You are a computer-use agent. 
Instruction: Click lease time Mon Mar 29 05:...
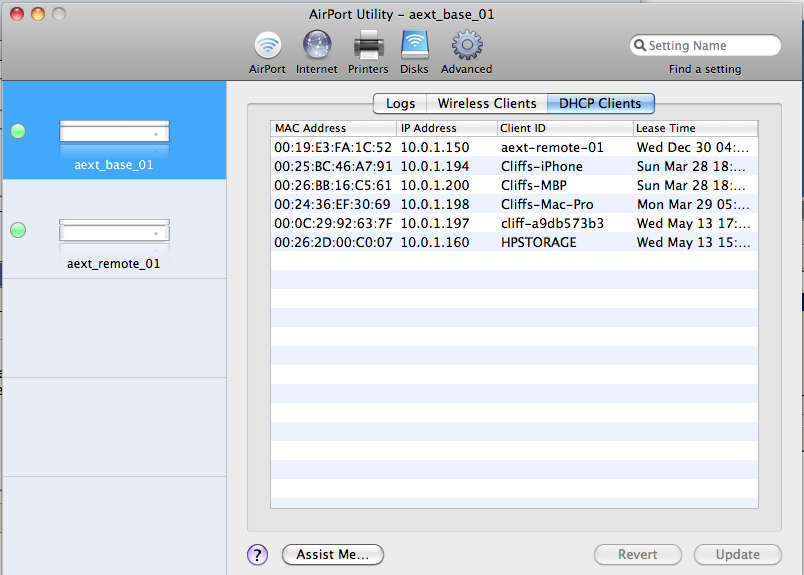[x=693, y=205]
